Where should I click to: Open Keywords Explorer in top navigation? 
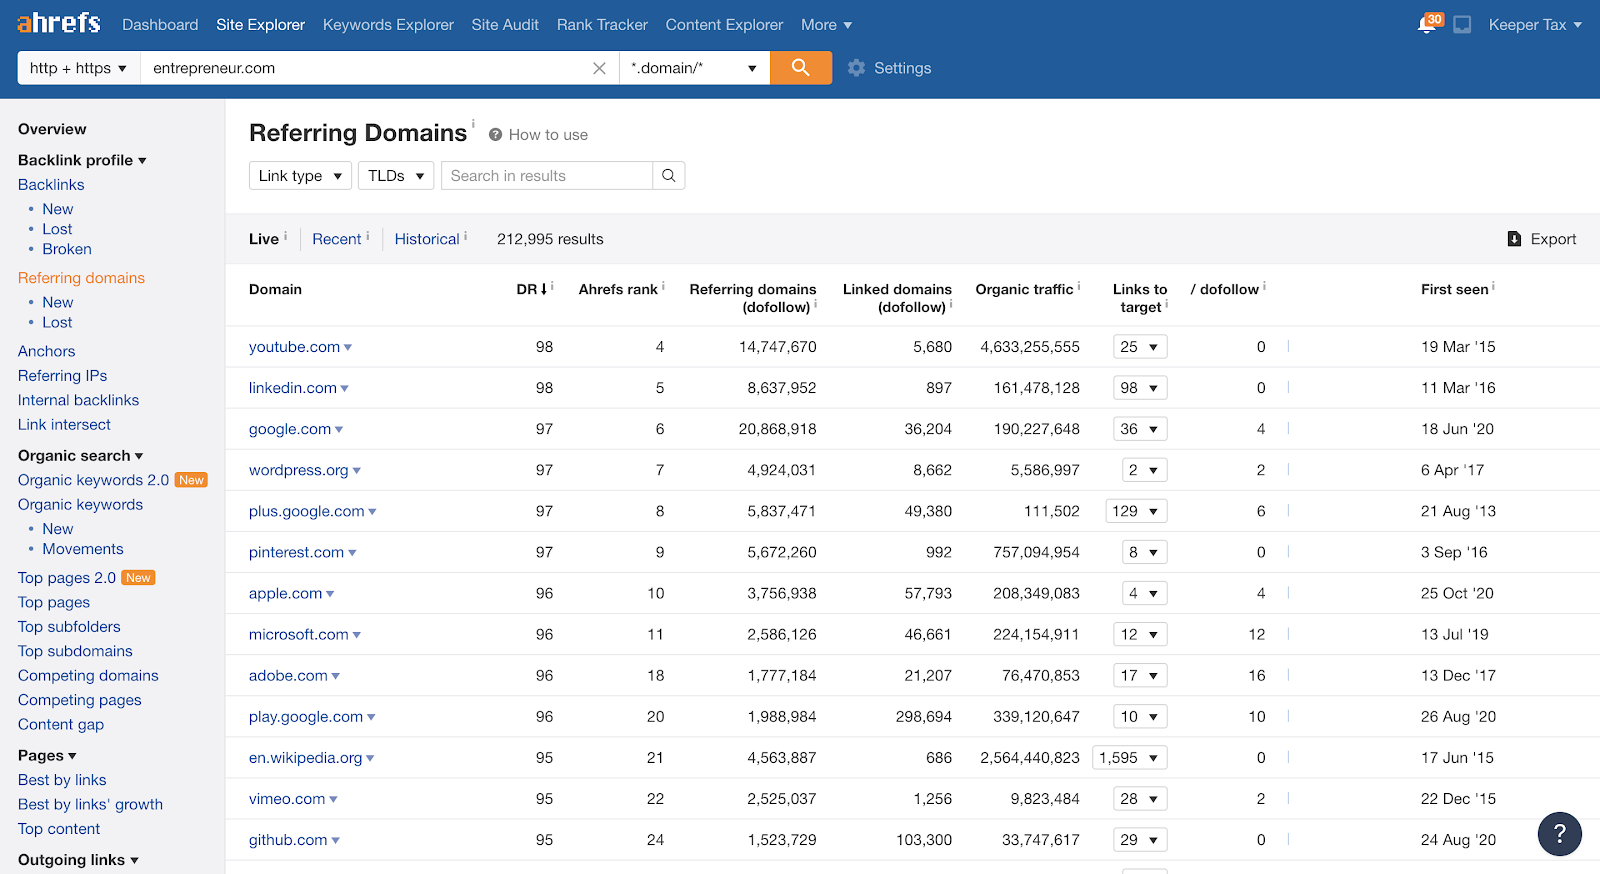click(x=388, y=25)
